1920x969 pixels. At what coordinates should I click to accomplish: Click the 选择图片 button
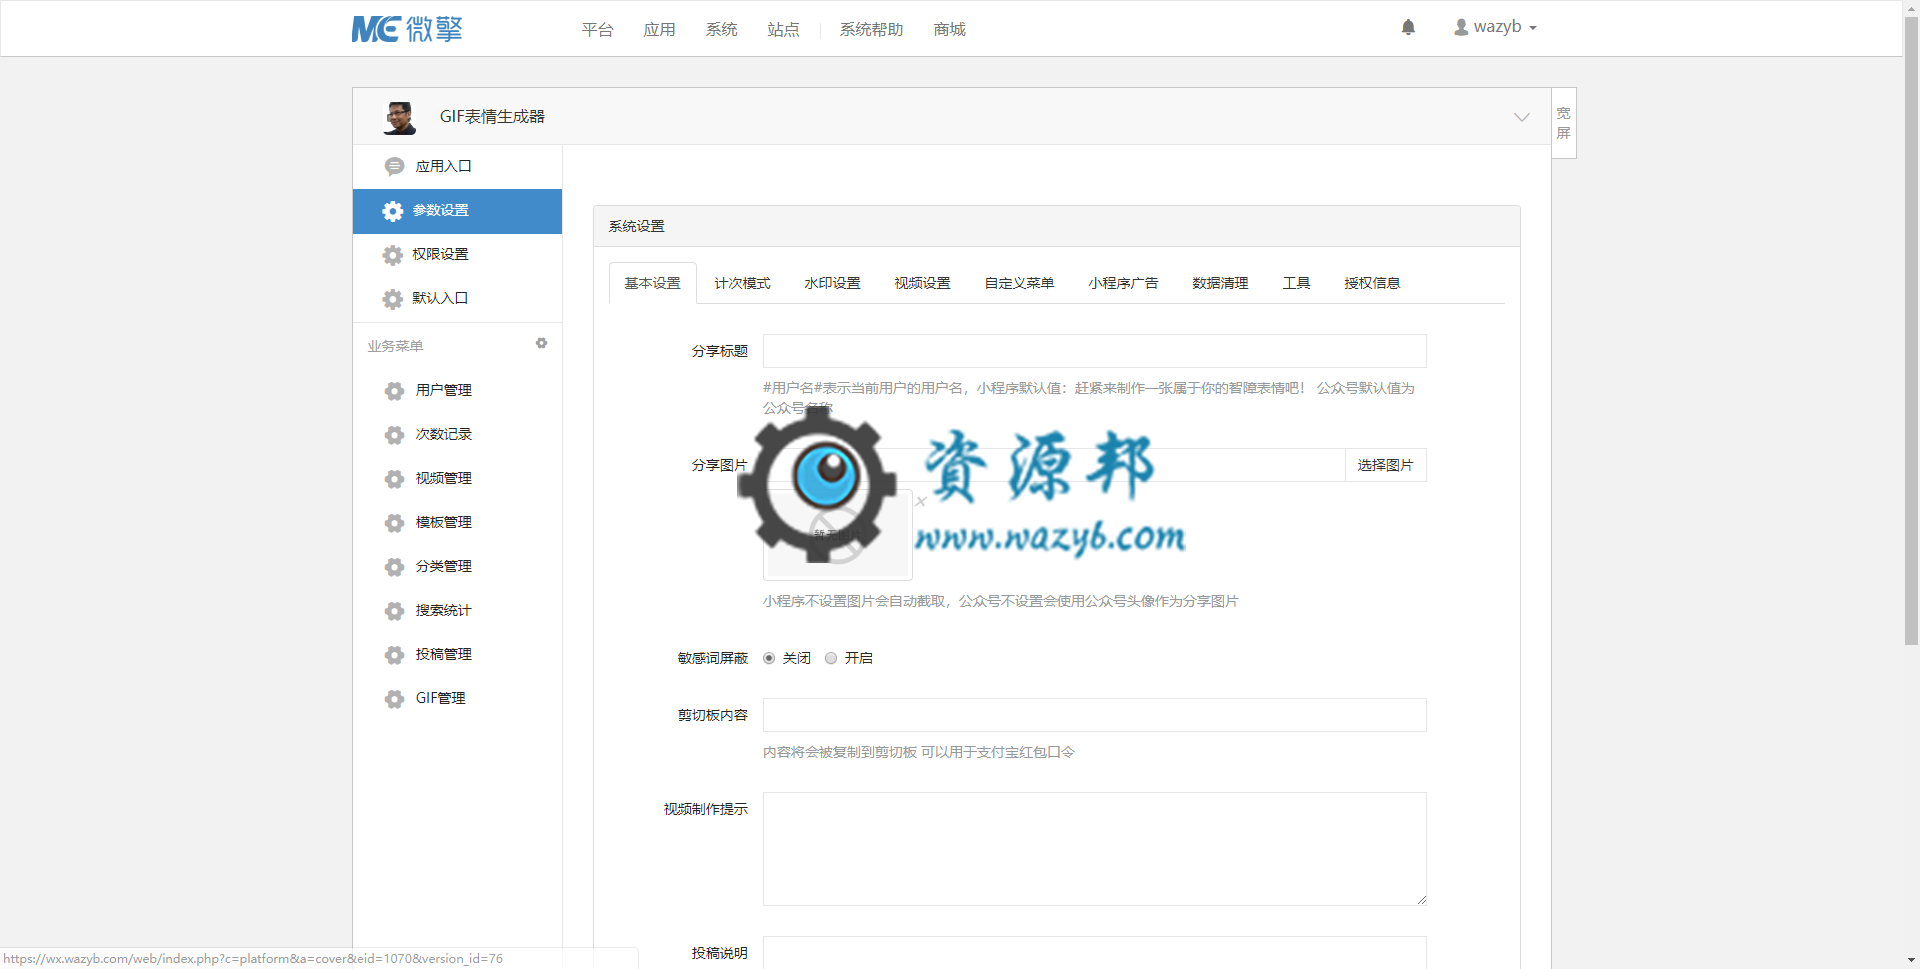pos(1385,465)
